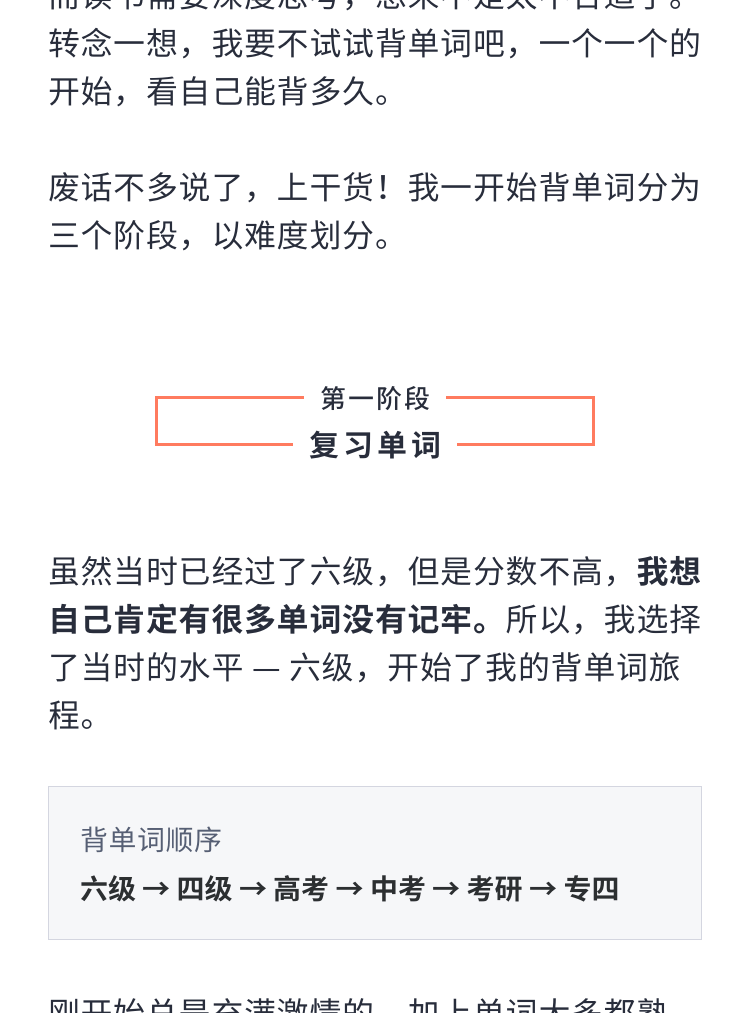Select 四级 in the word-order sequence
The width and height of the screenshot is (750, 1013).
point(204,889)
